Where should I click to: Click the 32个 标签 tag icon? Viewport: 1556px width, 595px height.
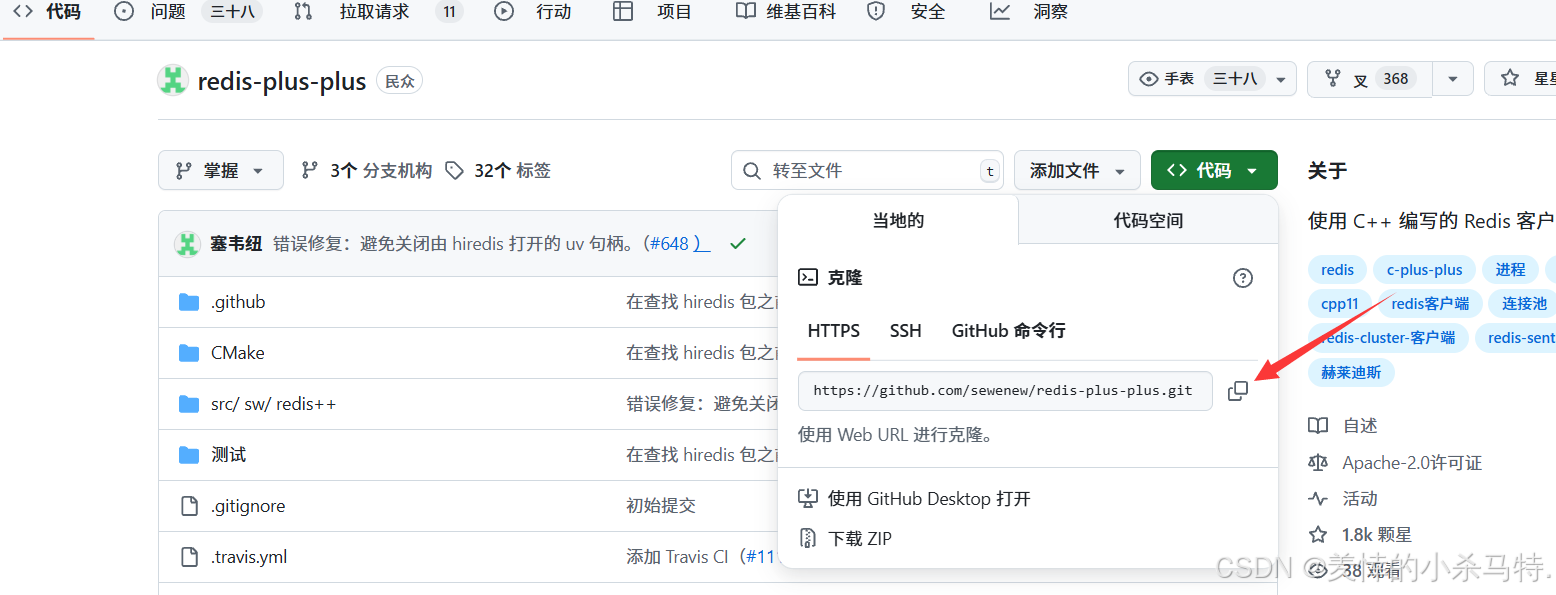pyautogui.click(x=455, y=171)
